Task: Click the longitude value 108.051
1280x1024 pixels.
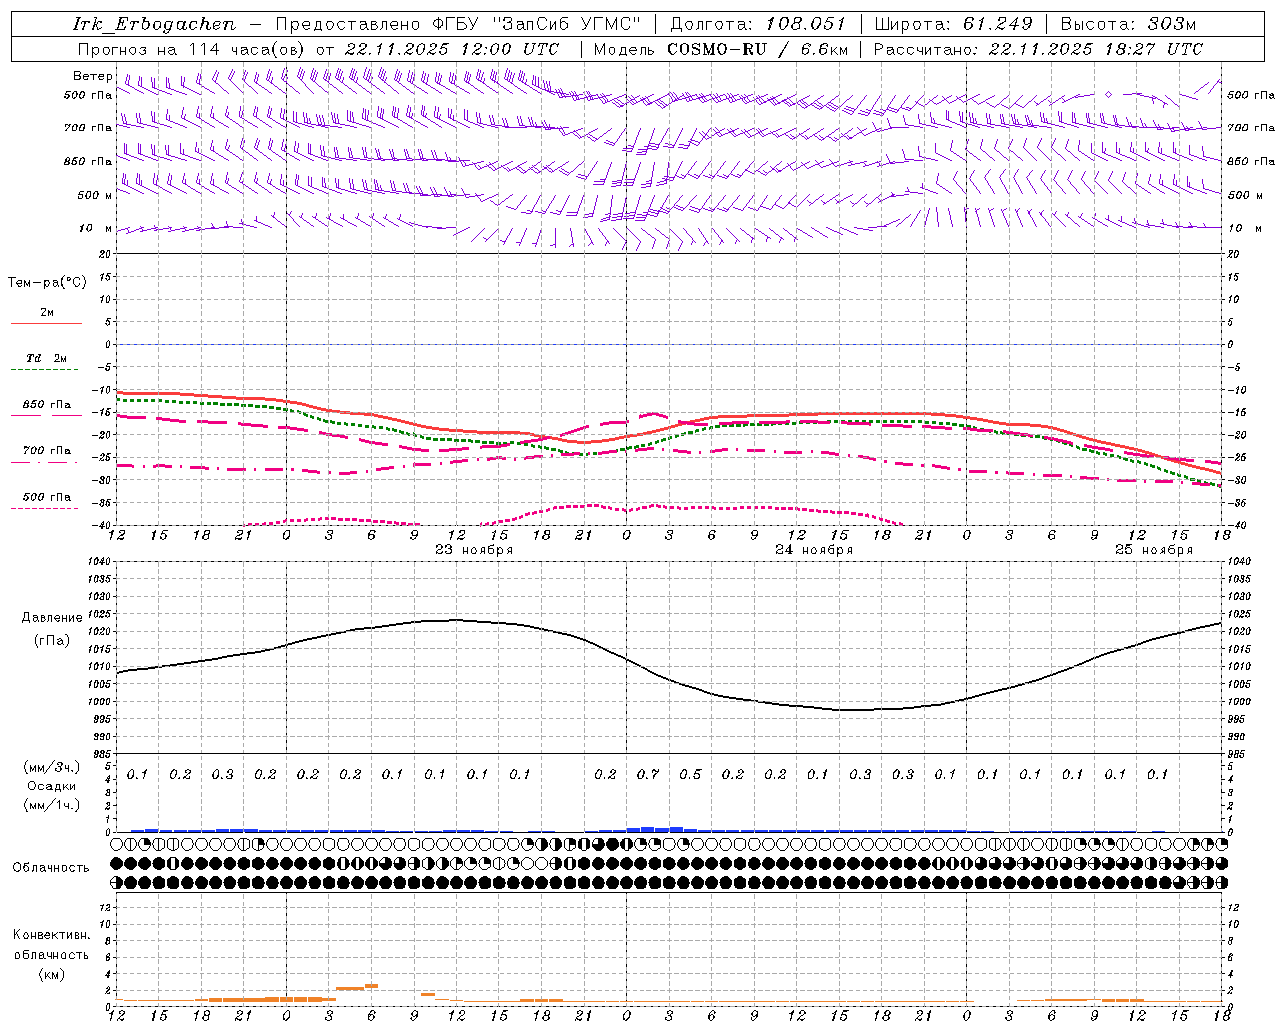Action: (x=806, y=24)
